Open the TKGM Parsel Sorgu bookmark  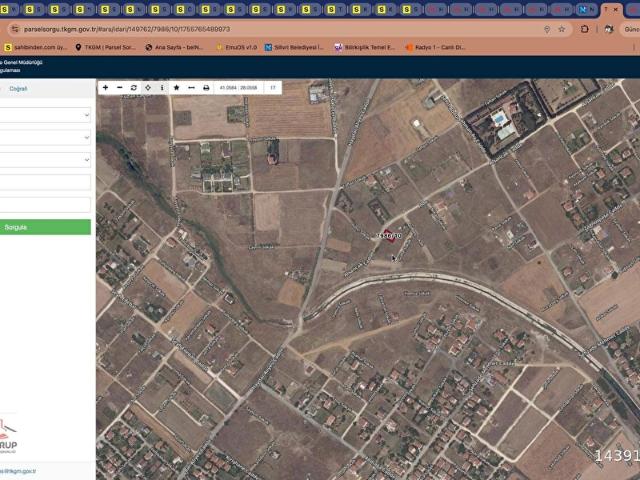click(108, 47)
